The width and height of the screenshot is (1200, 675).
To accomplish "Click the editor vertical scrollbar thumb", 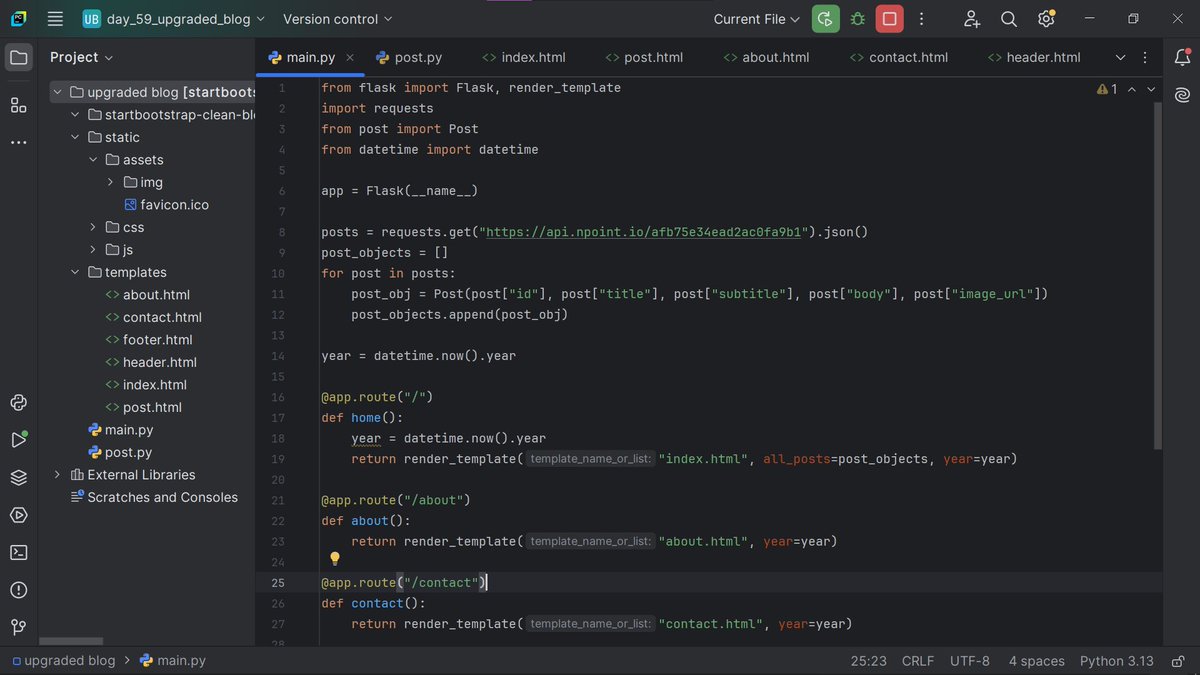I will [x=1158, y=274].
